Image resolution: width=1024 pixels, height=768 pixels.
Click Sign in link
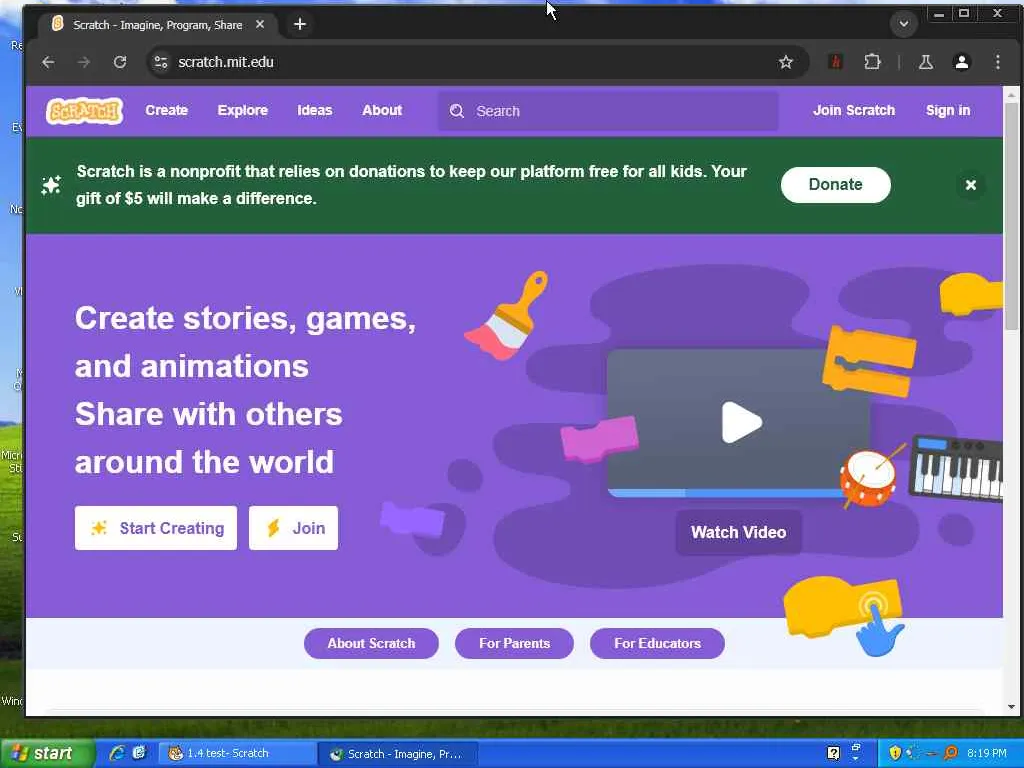point(948,110)
